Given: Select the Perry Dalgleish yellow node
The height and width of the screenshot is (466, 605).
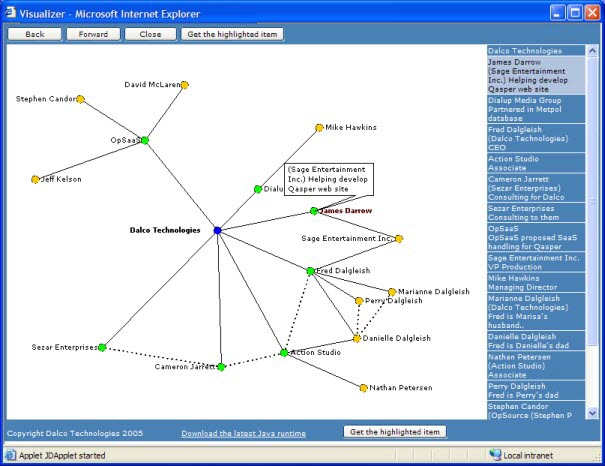Looking at the screenshot, I should (x=359, y=301).
